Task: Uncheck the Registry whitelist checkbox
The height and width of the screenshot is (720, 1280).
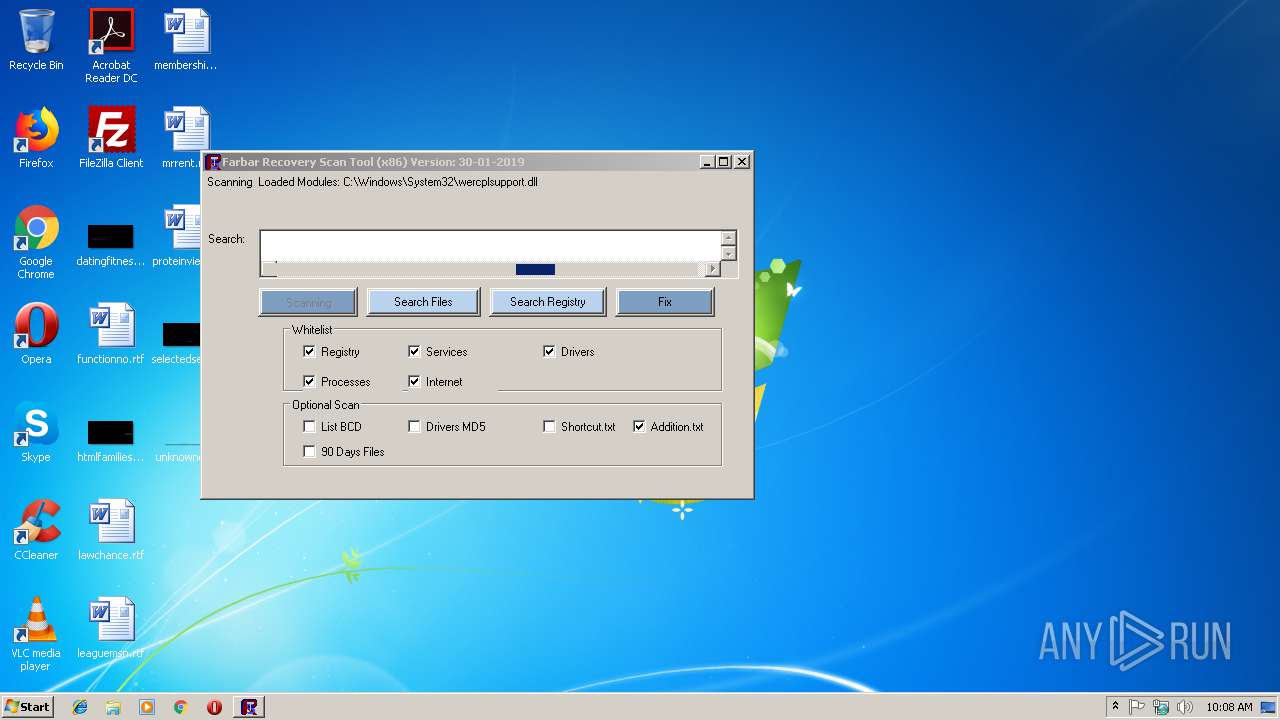Action: point(309,352)
